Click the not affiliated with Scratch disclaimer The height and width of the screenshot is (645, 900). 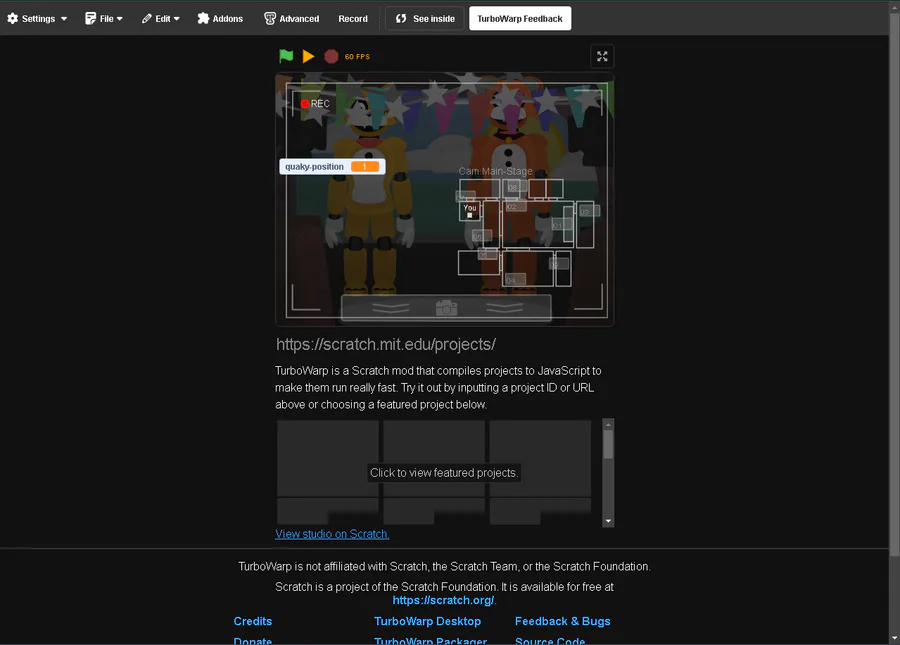tap(444, 566)
